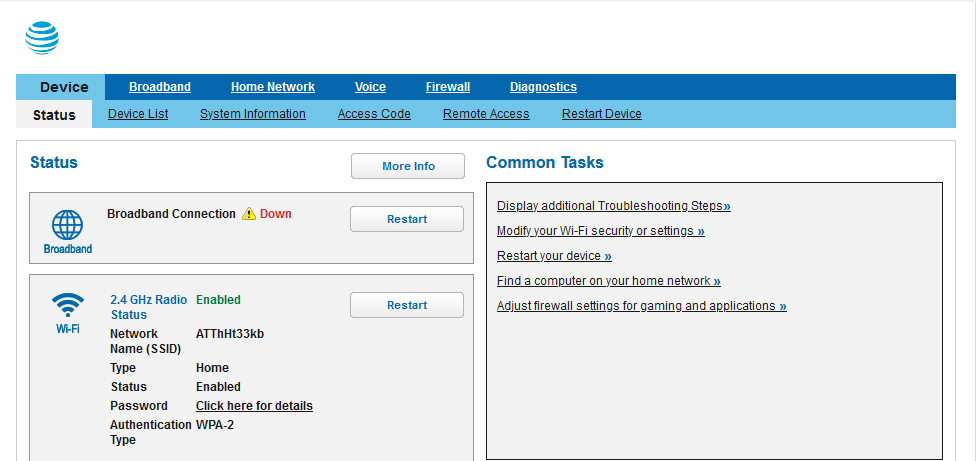The width and height of the screenshot is (976, 461).
Task: Display additional Troubleshooting Steps link
Action: coord(613,206)
